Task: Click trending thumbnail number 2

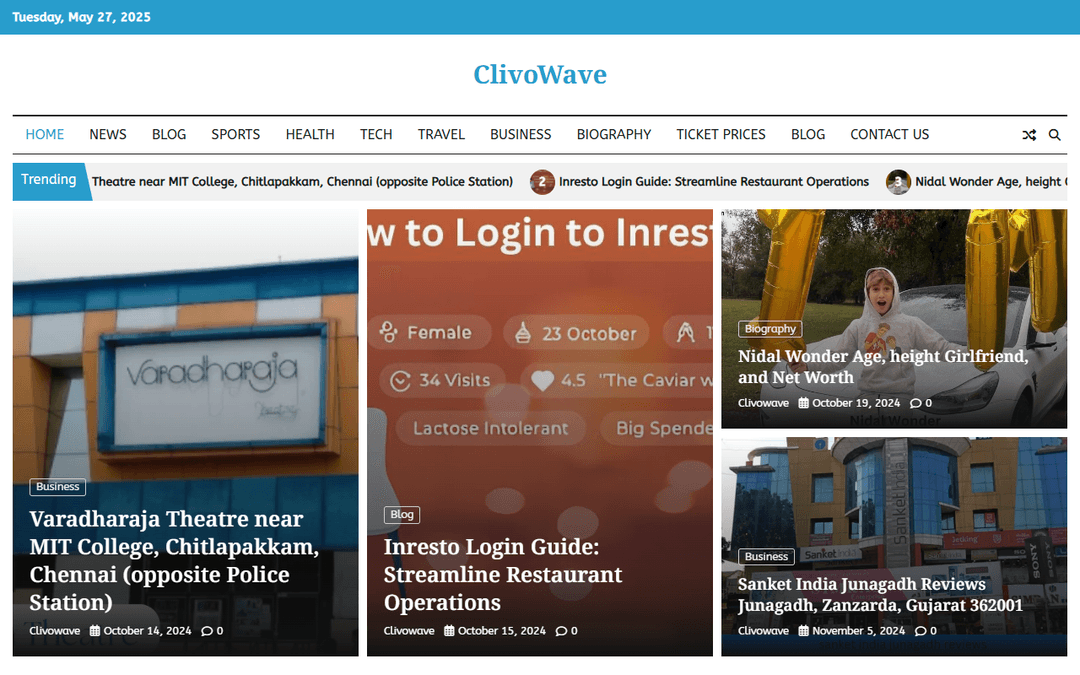Action: 542,182
